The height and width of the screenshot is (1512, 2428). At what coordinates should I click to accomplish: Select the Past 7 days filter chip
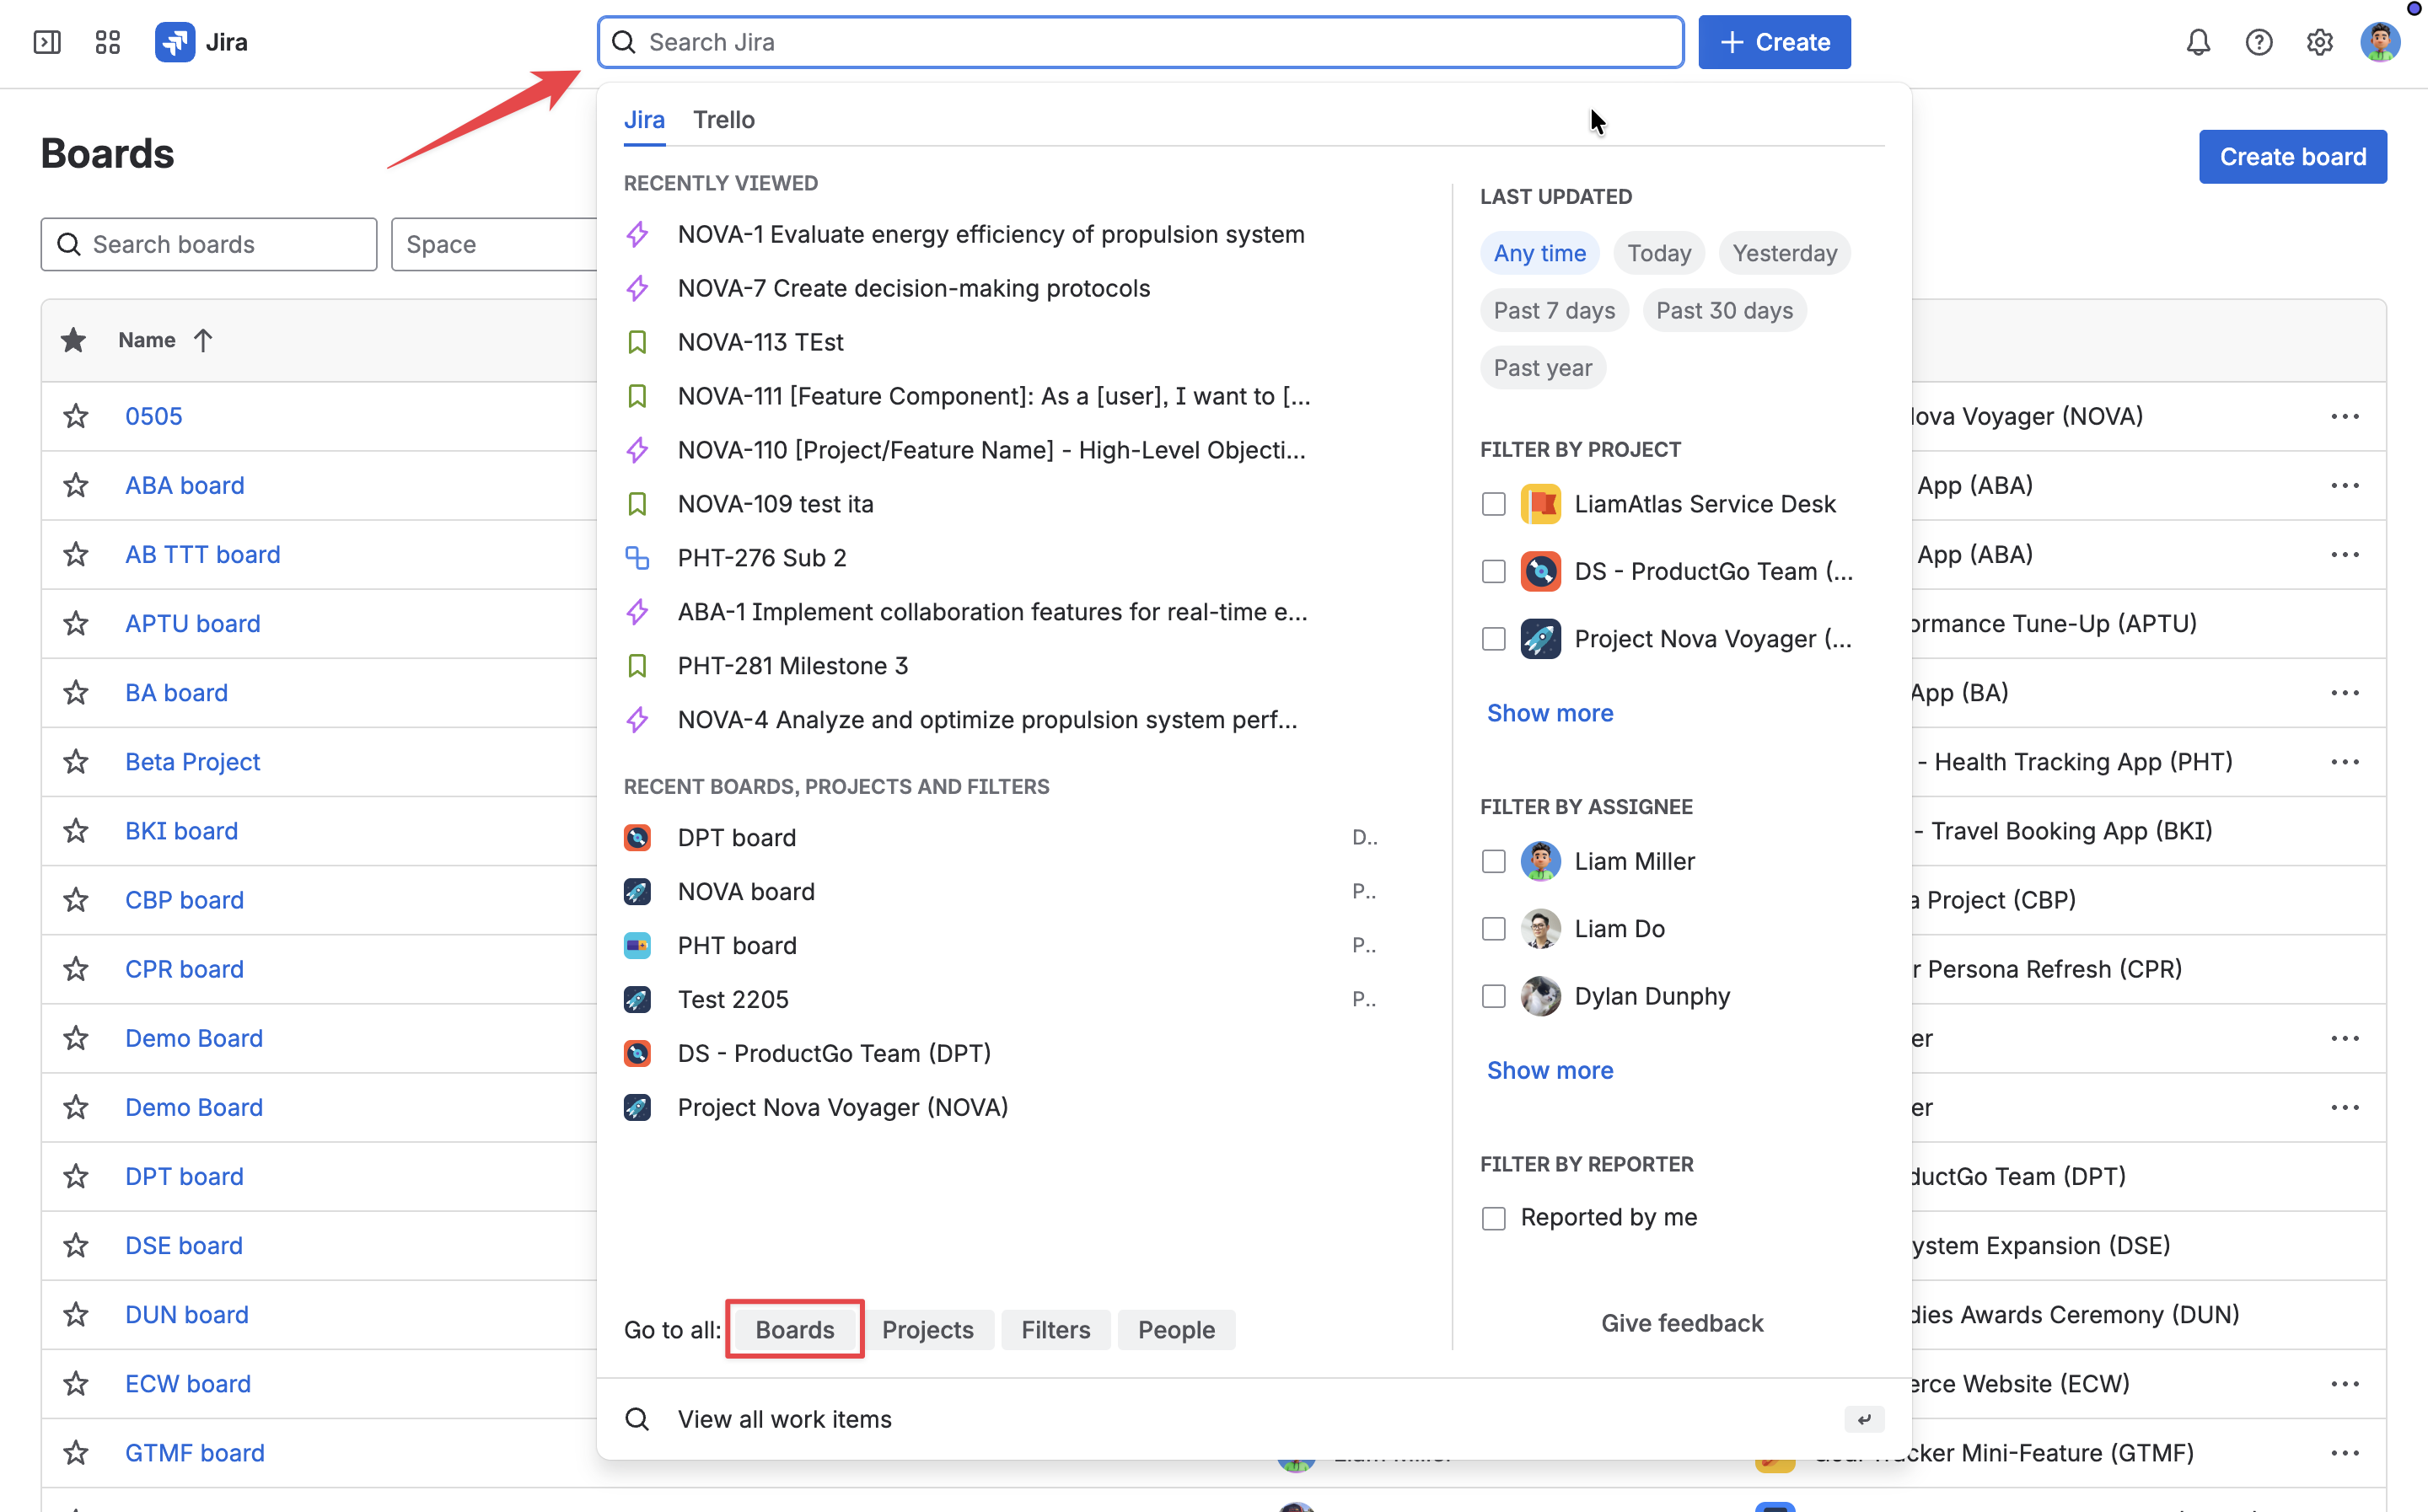pos(1553,311)
